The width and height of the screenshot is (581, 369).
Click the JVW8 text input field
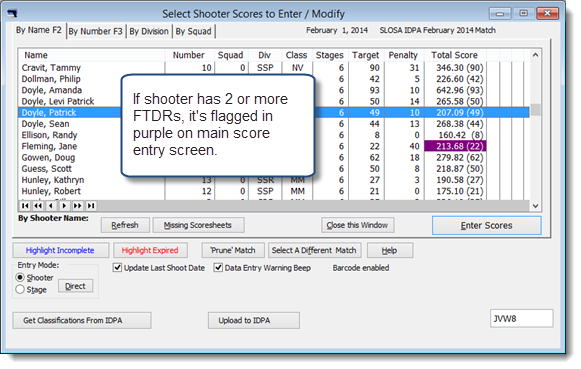(521, 319)
